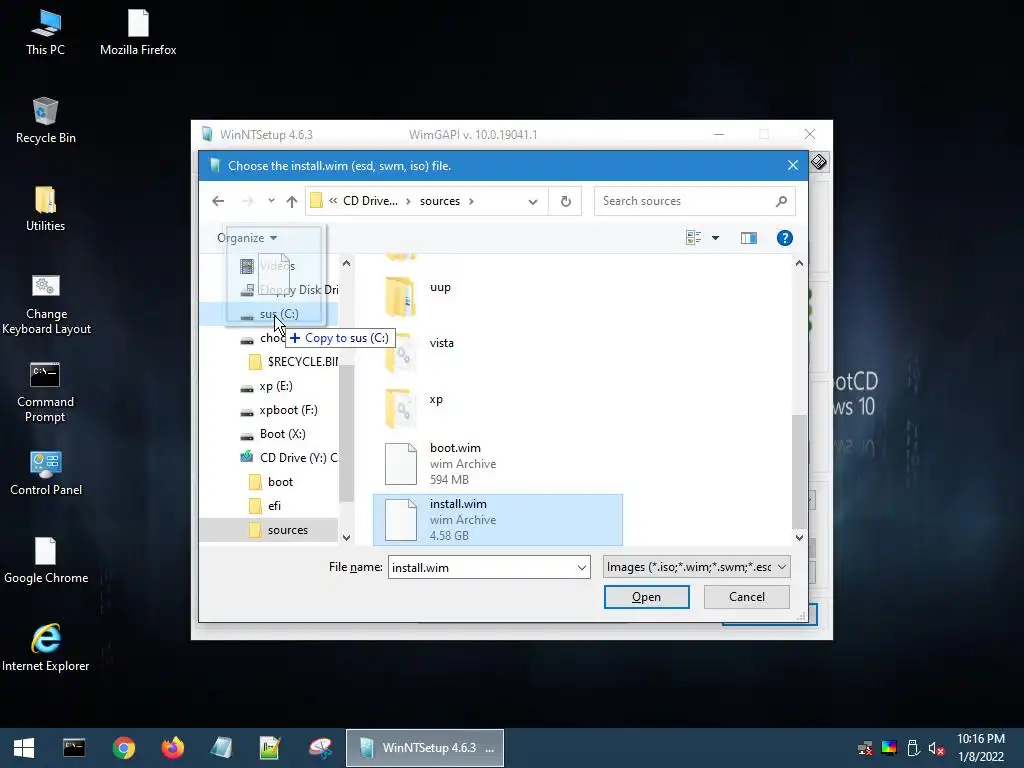Click the Open button
The height and width of the screenshot is (768, 1024).
point(647,597)
